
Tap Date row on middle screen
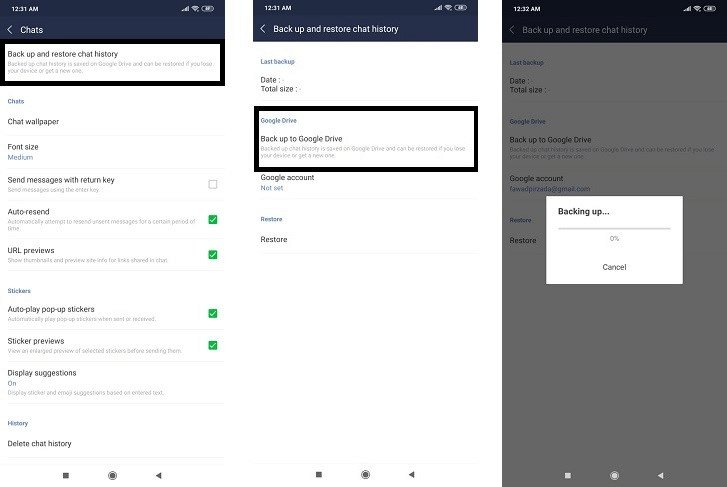(272, 80)
